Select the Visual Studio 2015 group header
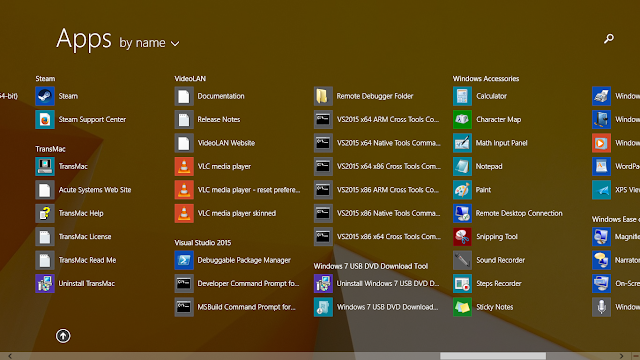 (x=203, y=243)
